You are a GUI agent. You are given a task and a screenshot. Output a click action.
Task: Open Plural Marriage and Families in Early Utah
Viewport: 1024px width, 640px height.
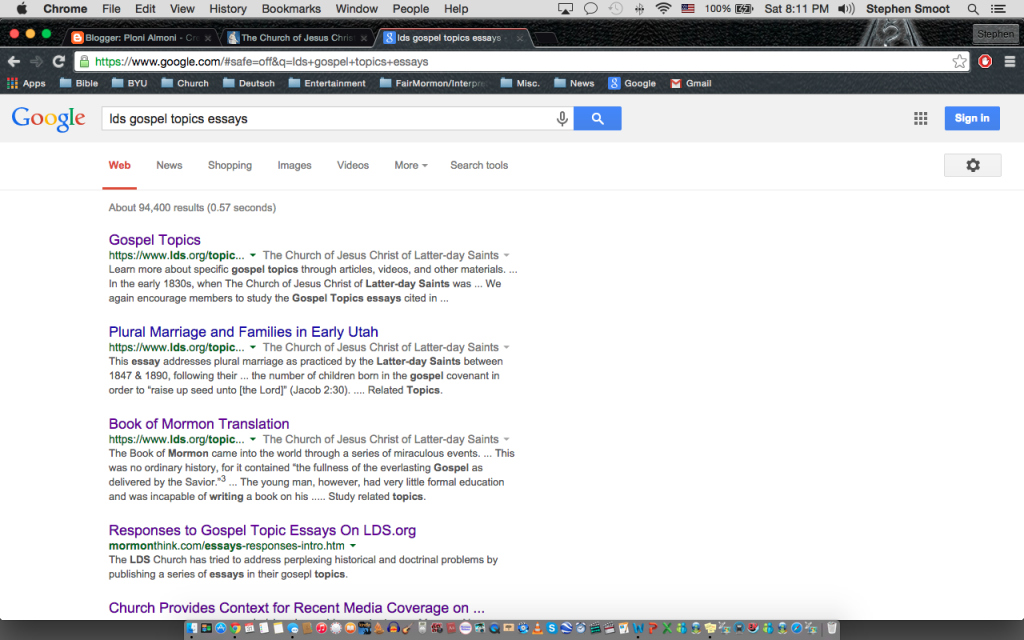(244, 332)
